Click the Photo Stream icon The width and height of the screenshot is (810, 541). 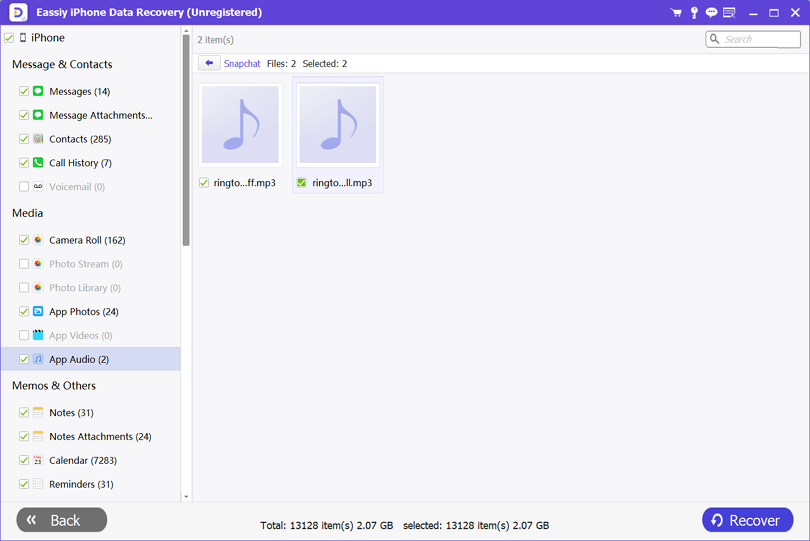(x=38, y=264)
